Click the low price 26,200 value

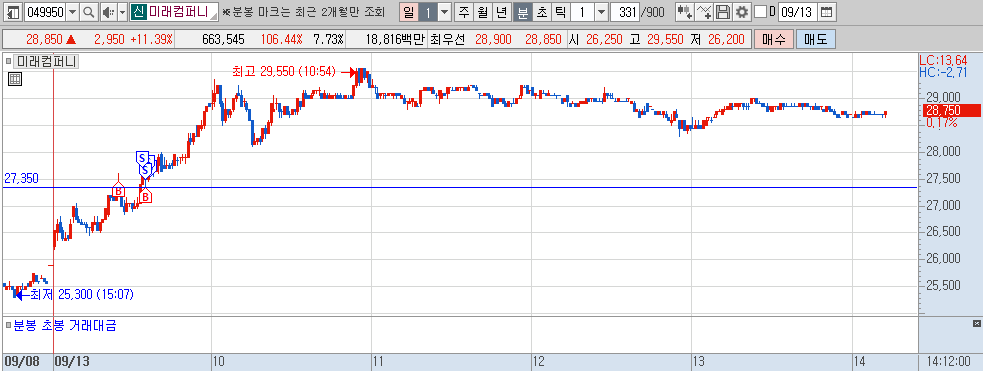click(x=726, y=39)
